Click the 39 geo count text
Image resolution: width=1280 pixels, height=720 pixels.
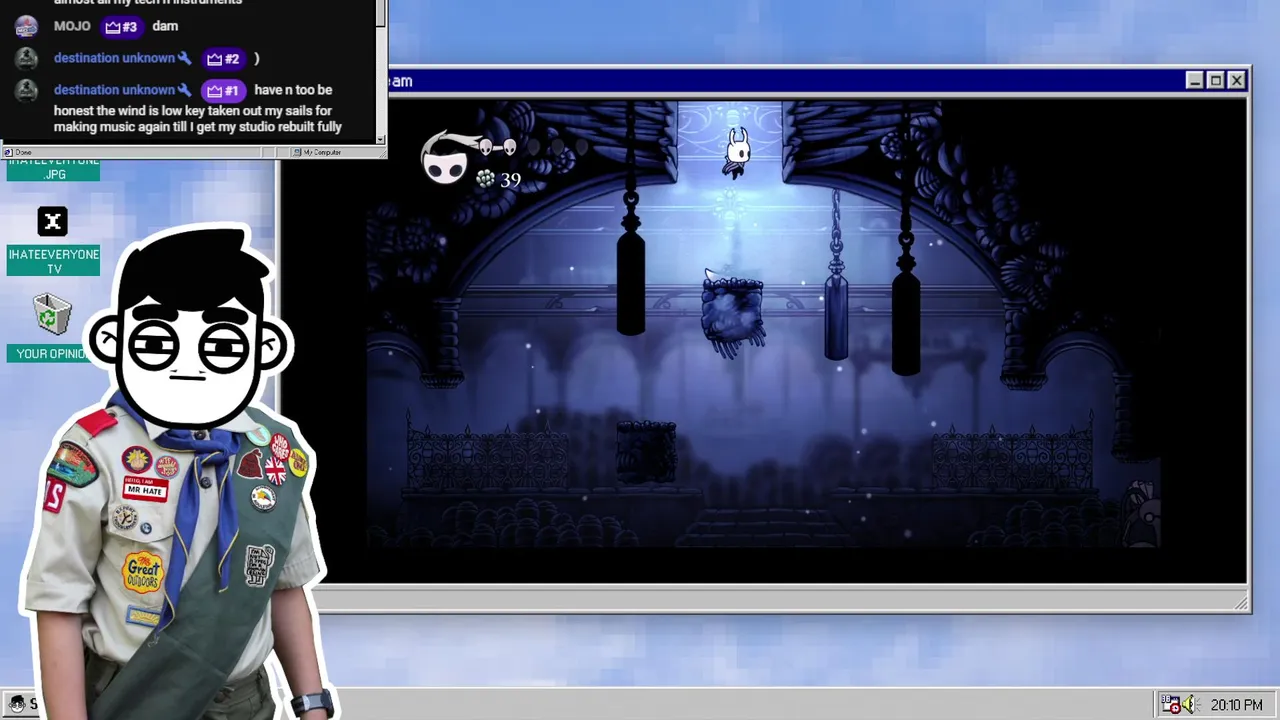pos(510,180)
